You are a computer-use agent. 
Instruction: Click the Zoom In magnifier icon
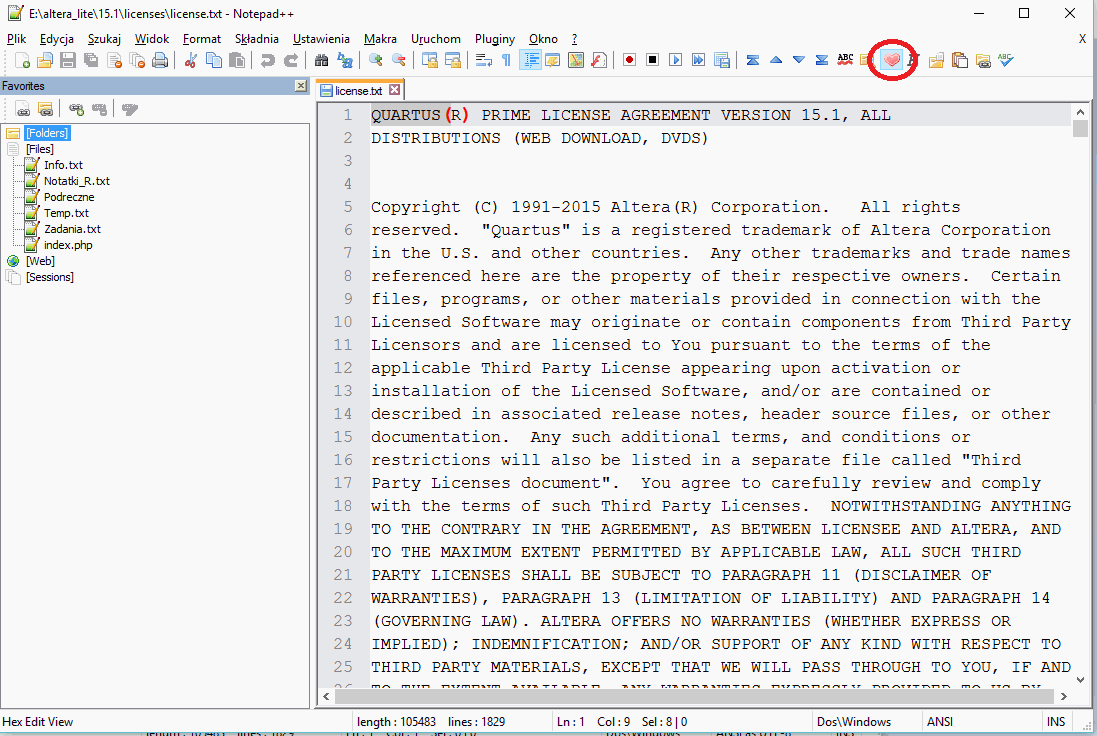tap(376, 60)
